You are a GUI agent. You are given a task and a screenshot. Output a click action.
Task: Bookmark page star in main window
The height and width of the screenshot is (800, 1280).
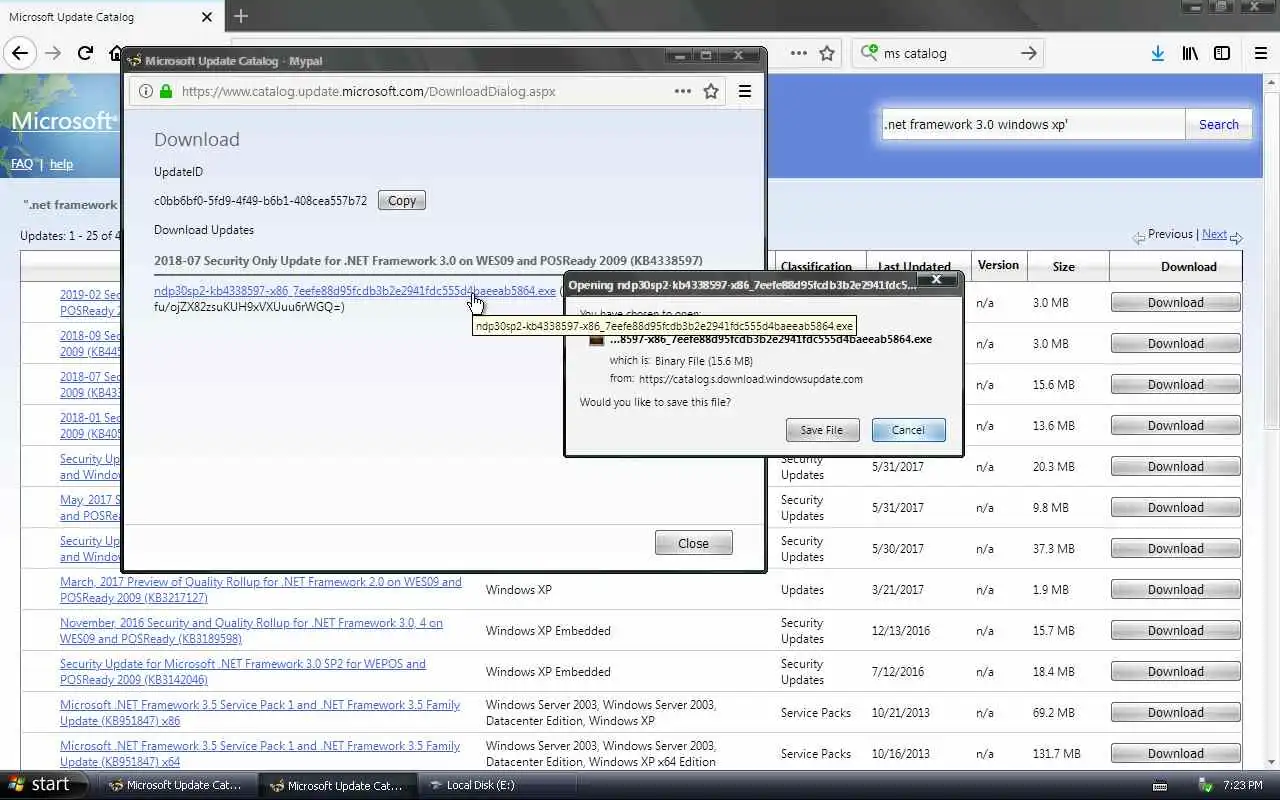[827, 53]
